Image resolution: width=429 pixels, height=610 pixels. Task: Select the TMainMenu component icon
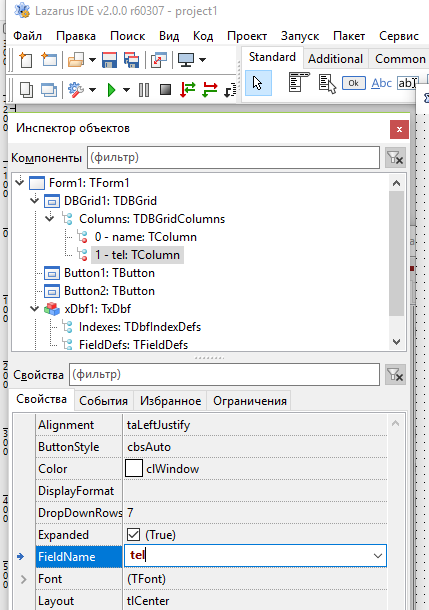tap(299, 82)
